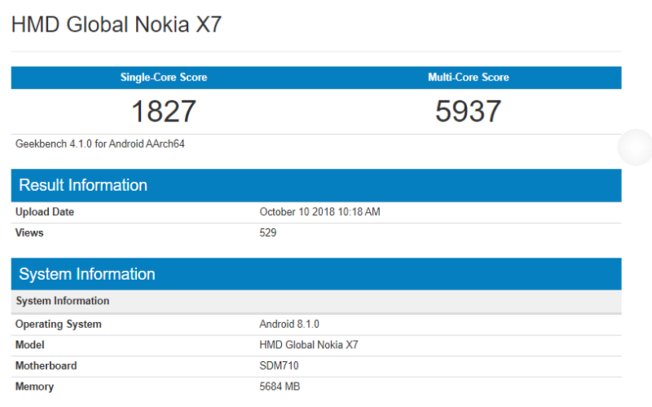
Task: Select the October 10 2018 10:18 AM value
Action: (320, 212)
